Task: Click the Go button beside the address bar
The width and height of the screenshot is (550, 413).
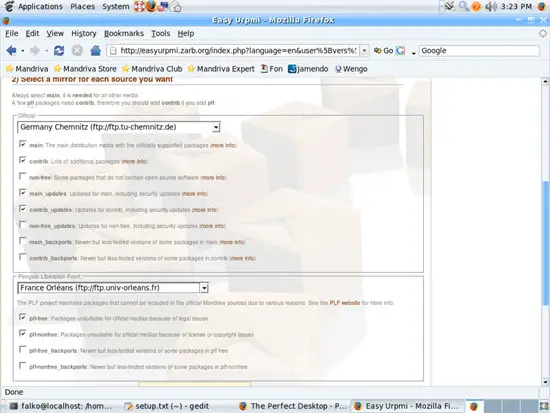Action: coord(383,51)
